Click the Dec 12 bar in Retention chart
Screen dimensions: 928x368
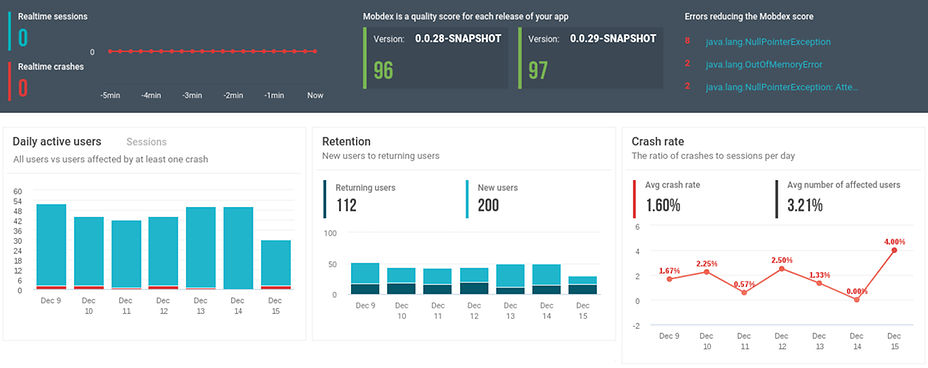[x=474, y=281]
